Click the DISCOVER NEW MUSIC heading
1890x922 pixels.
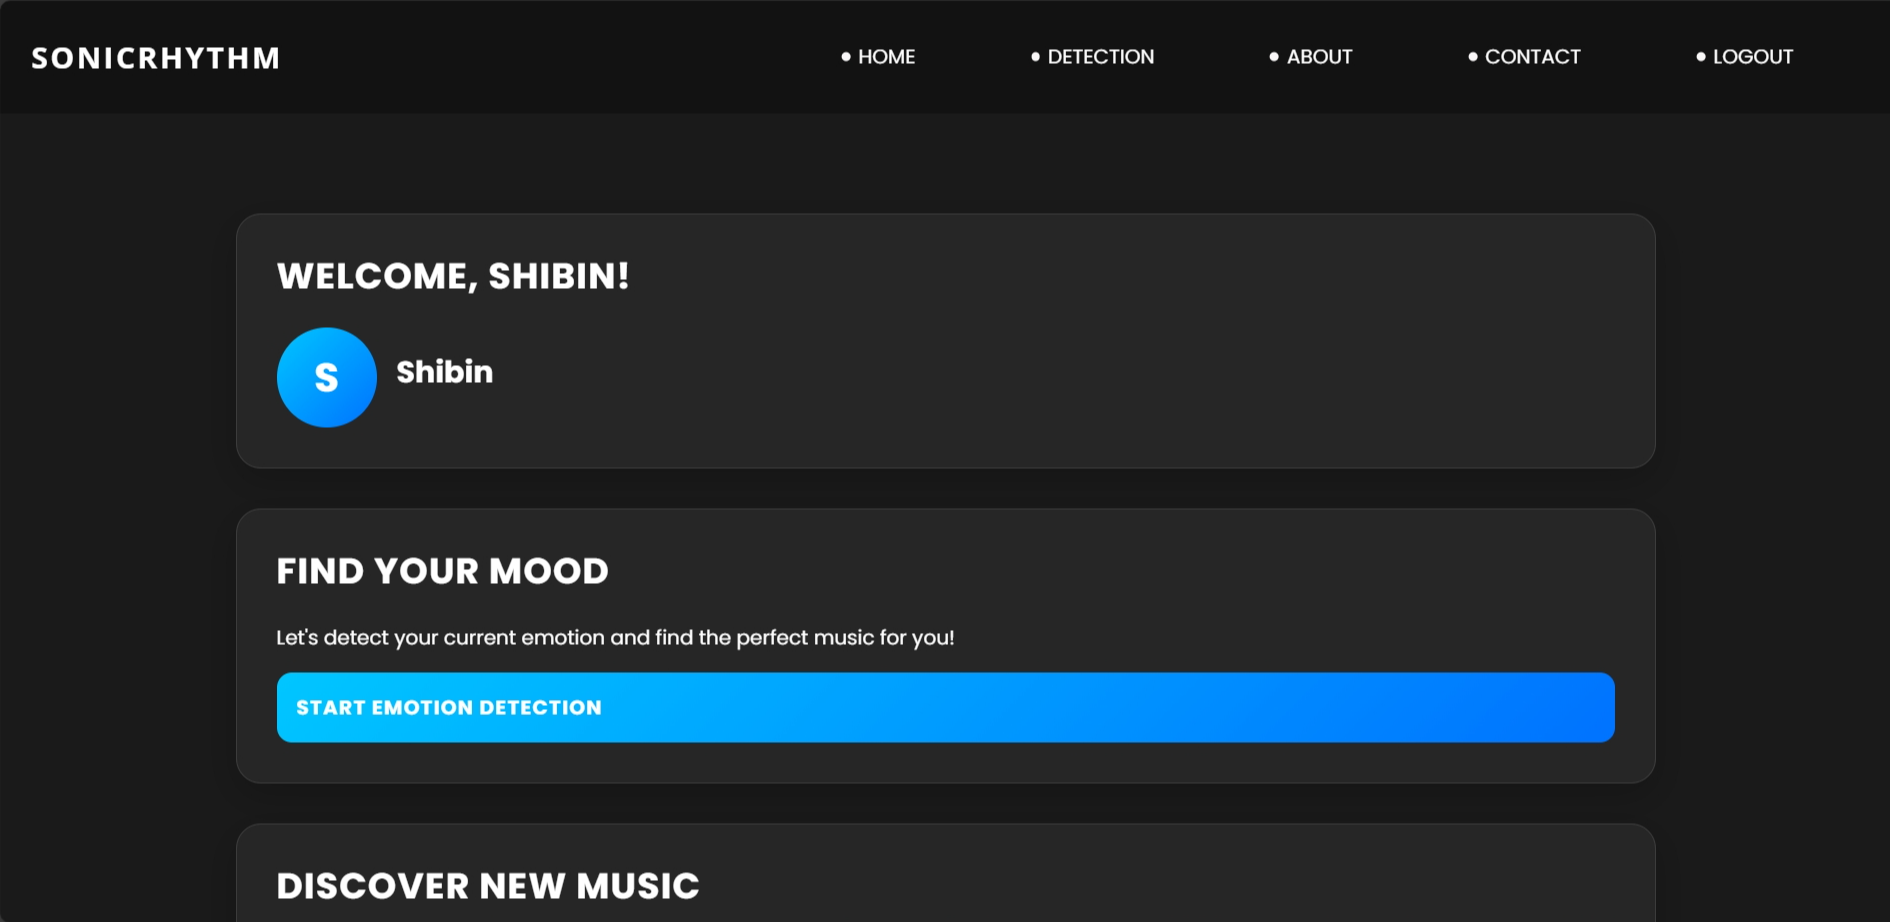pyautogui.click(x=488, y=886)
